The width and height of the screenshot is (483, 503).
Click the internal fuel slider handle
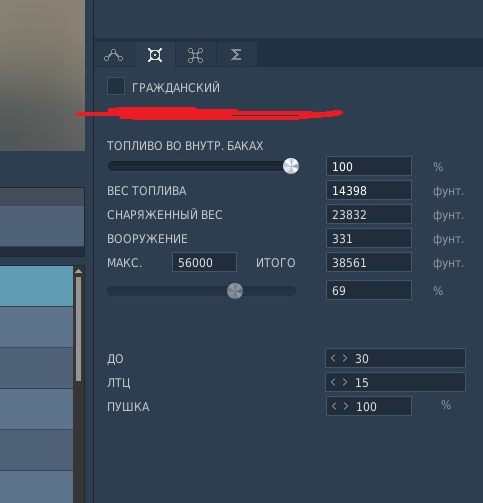tap(291, 166)
